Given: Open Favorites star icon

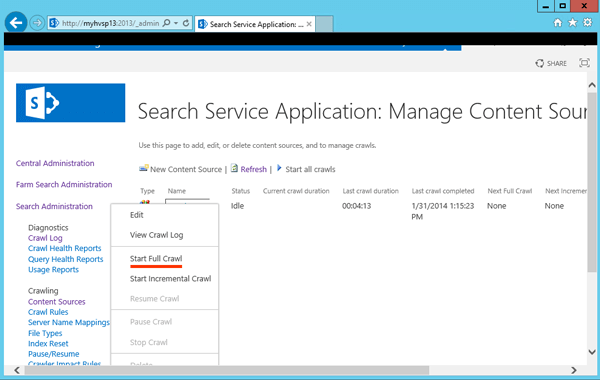Looking at the screenshot, I should tap(572, 23).
